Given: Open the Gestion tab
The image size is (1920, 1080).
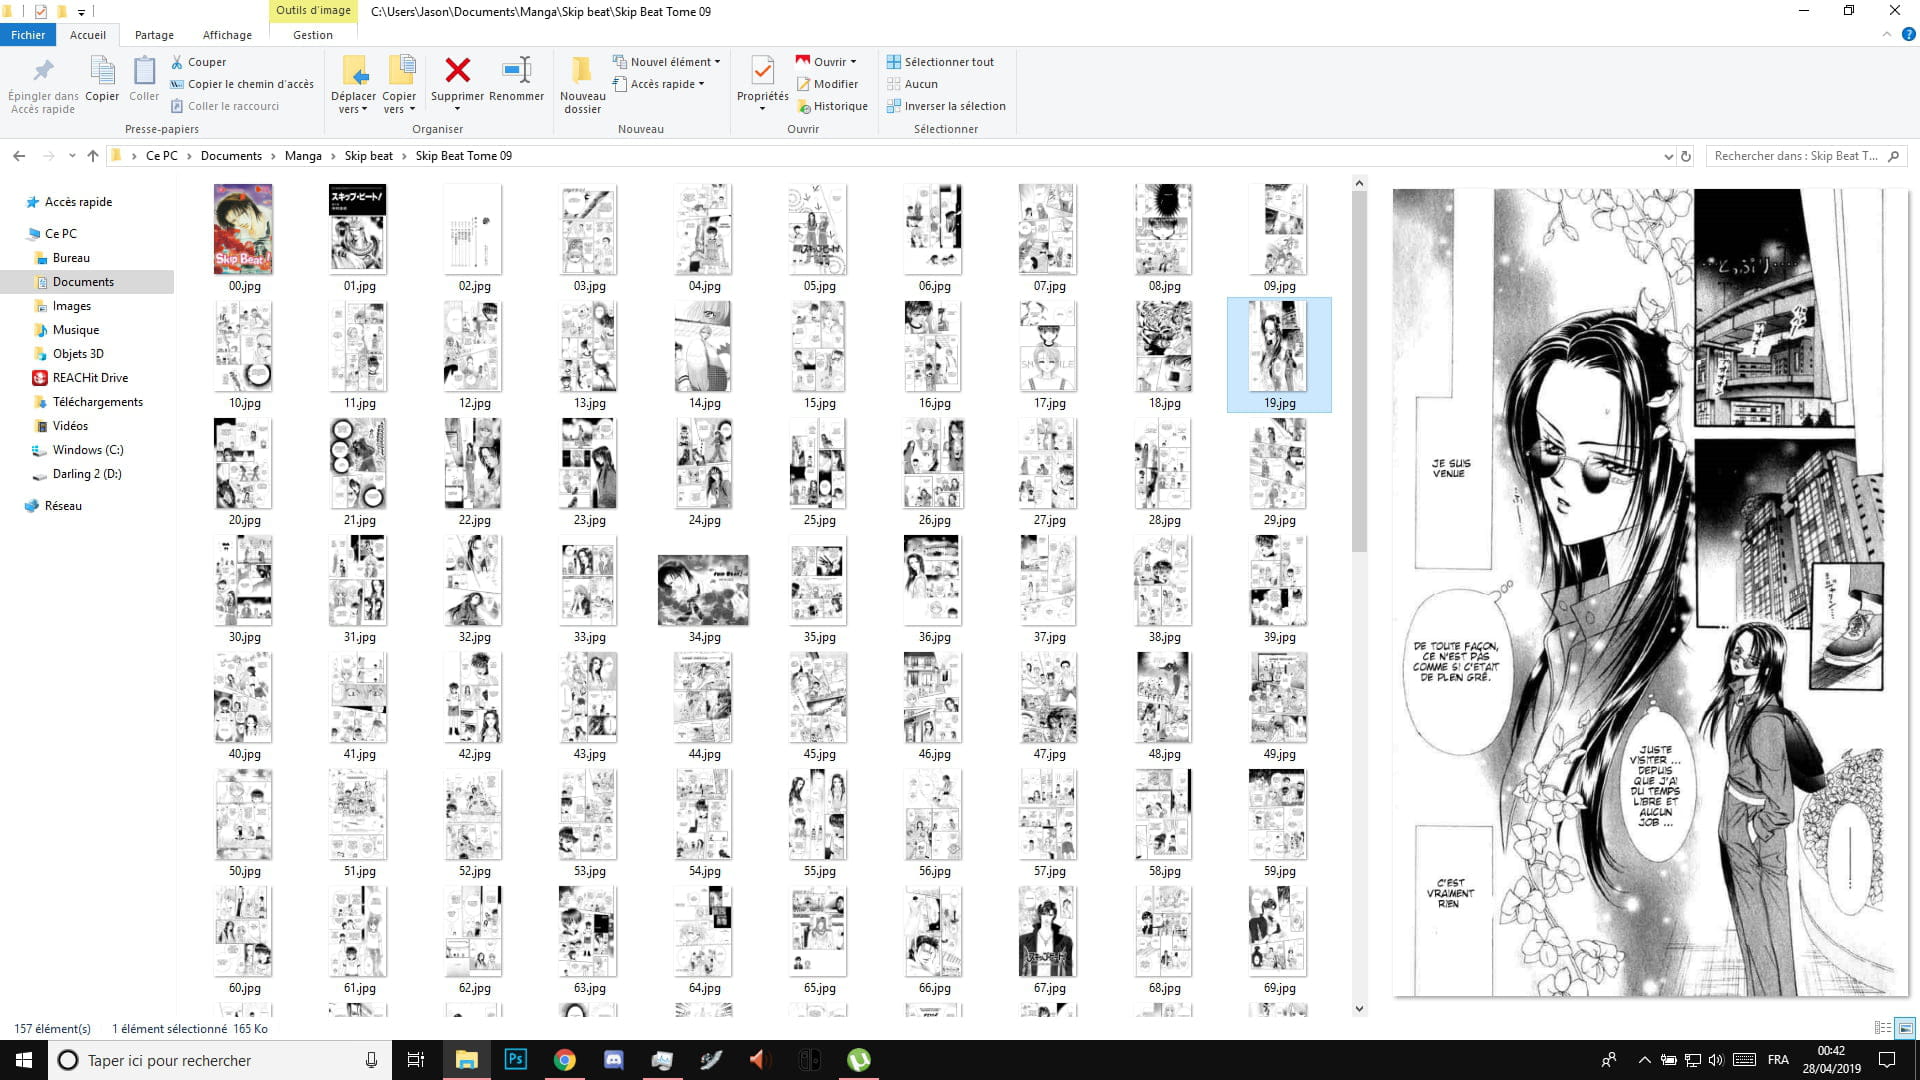Looking at the screenshot, I should coord(313,35).
